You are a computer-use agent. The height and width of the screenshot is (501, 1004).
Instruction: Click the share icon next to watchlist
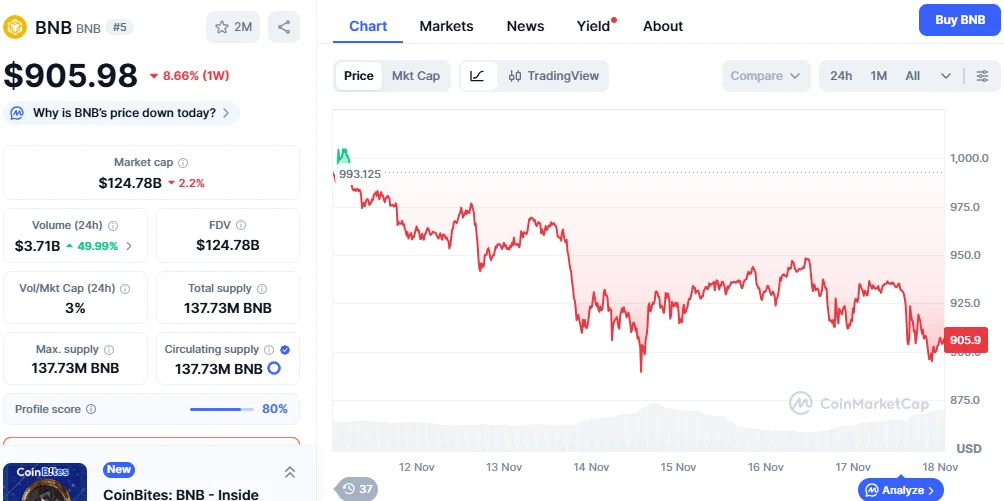tap(284, 27)
